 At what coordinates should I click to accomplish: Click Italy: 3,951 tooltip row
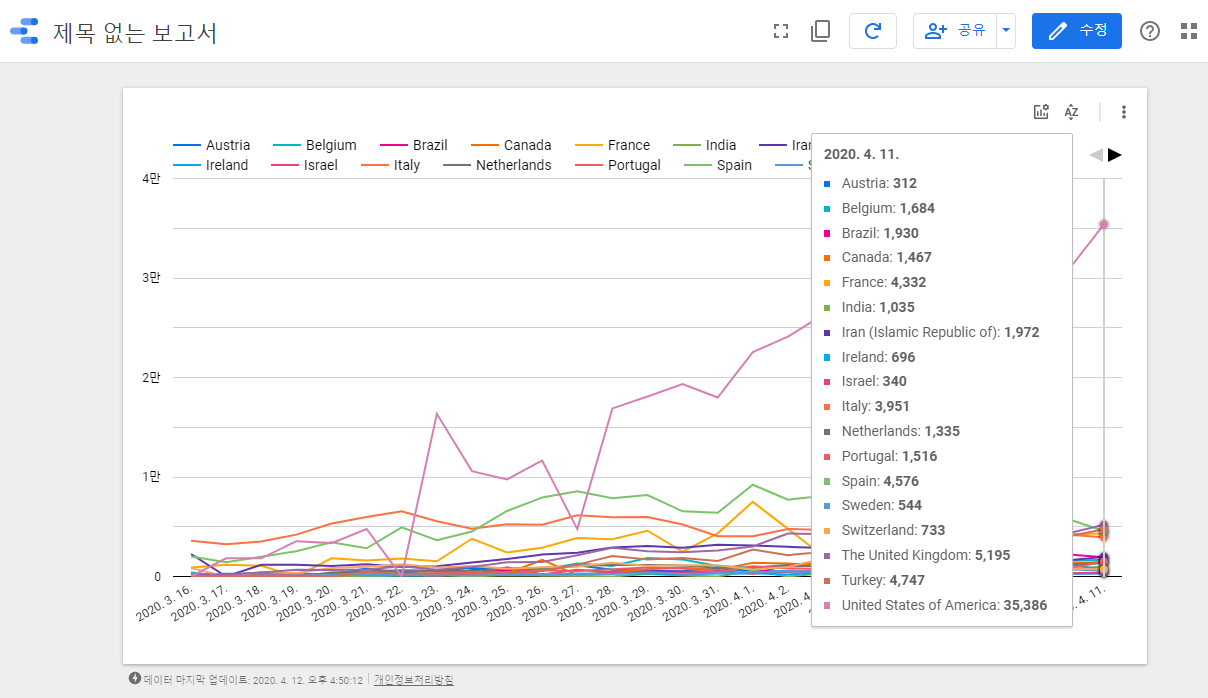(x=866, y=406)
